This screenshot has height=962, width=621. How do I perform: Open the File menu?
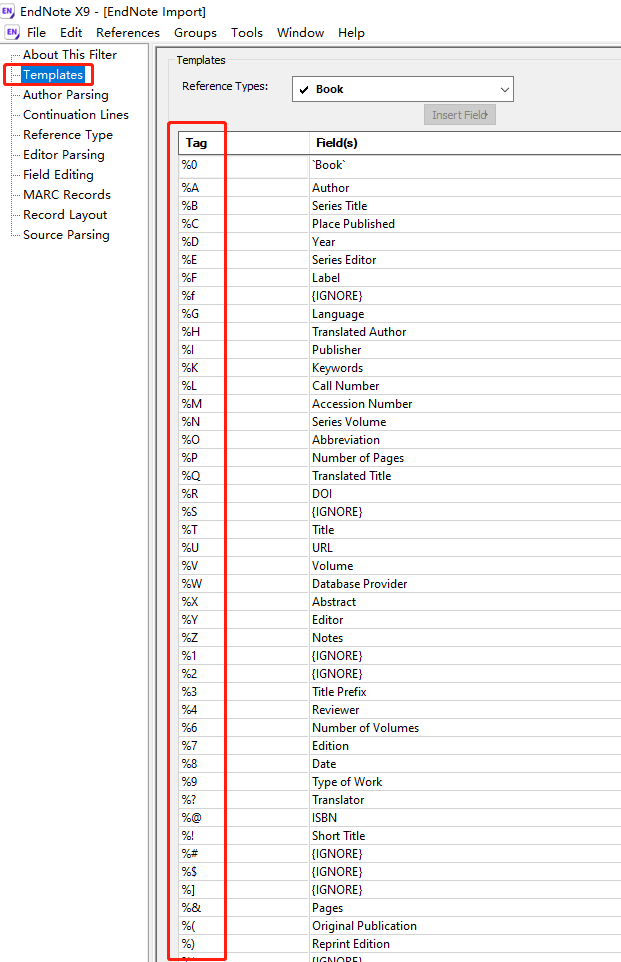[x=36, y=33]
